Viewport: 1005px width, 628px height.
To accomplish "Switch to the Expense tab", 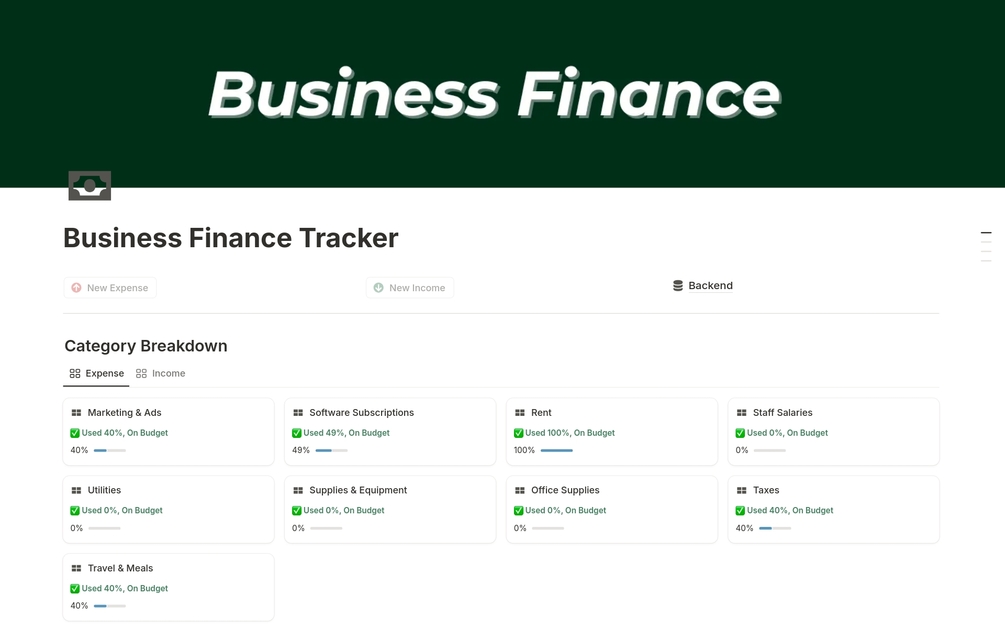I will point(97,374).
